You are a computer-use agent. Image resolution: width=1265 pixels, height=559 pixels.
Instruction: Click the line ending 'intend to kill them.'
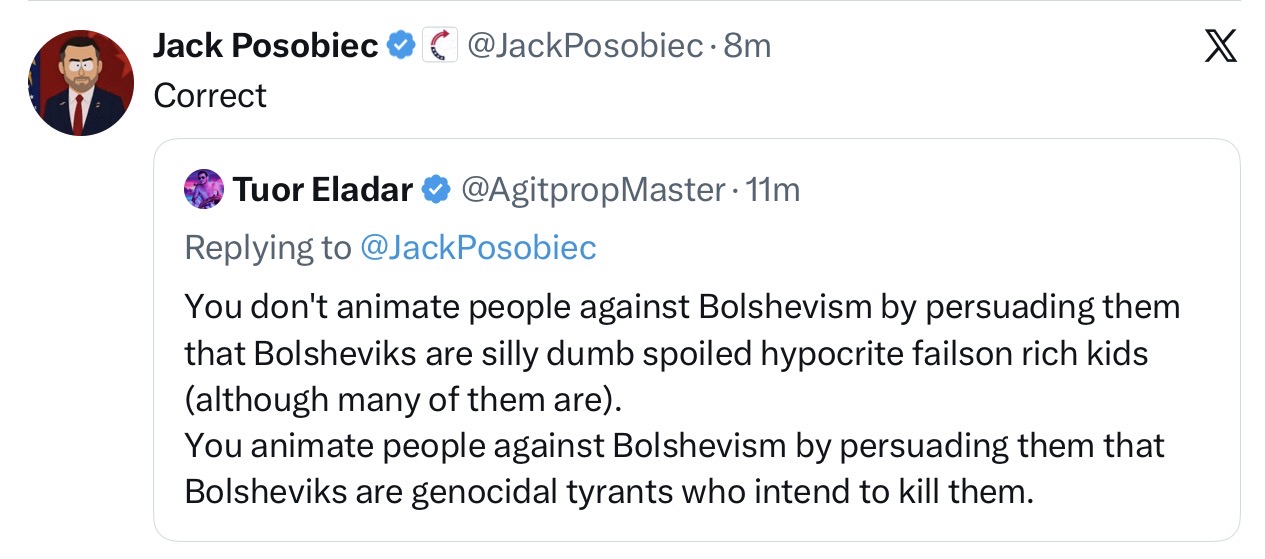point(609,491)
